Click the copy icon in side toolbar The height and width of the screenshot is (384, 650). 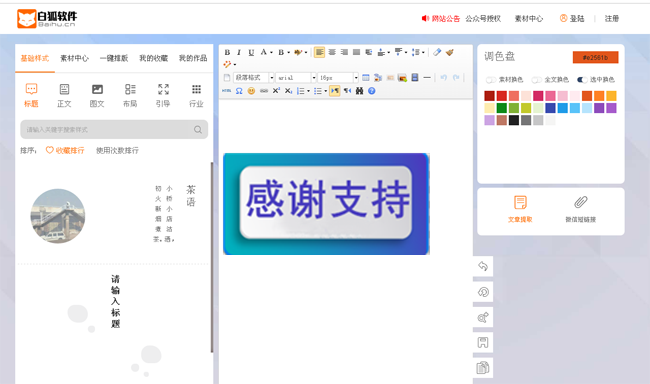483,368
